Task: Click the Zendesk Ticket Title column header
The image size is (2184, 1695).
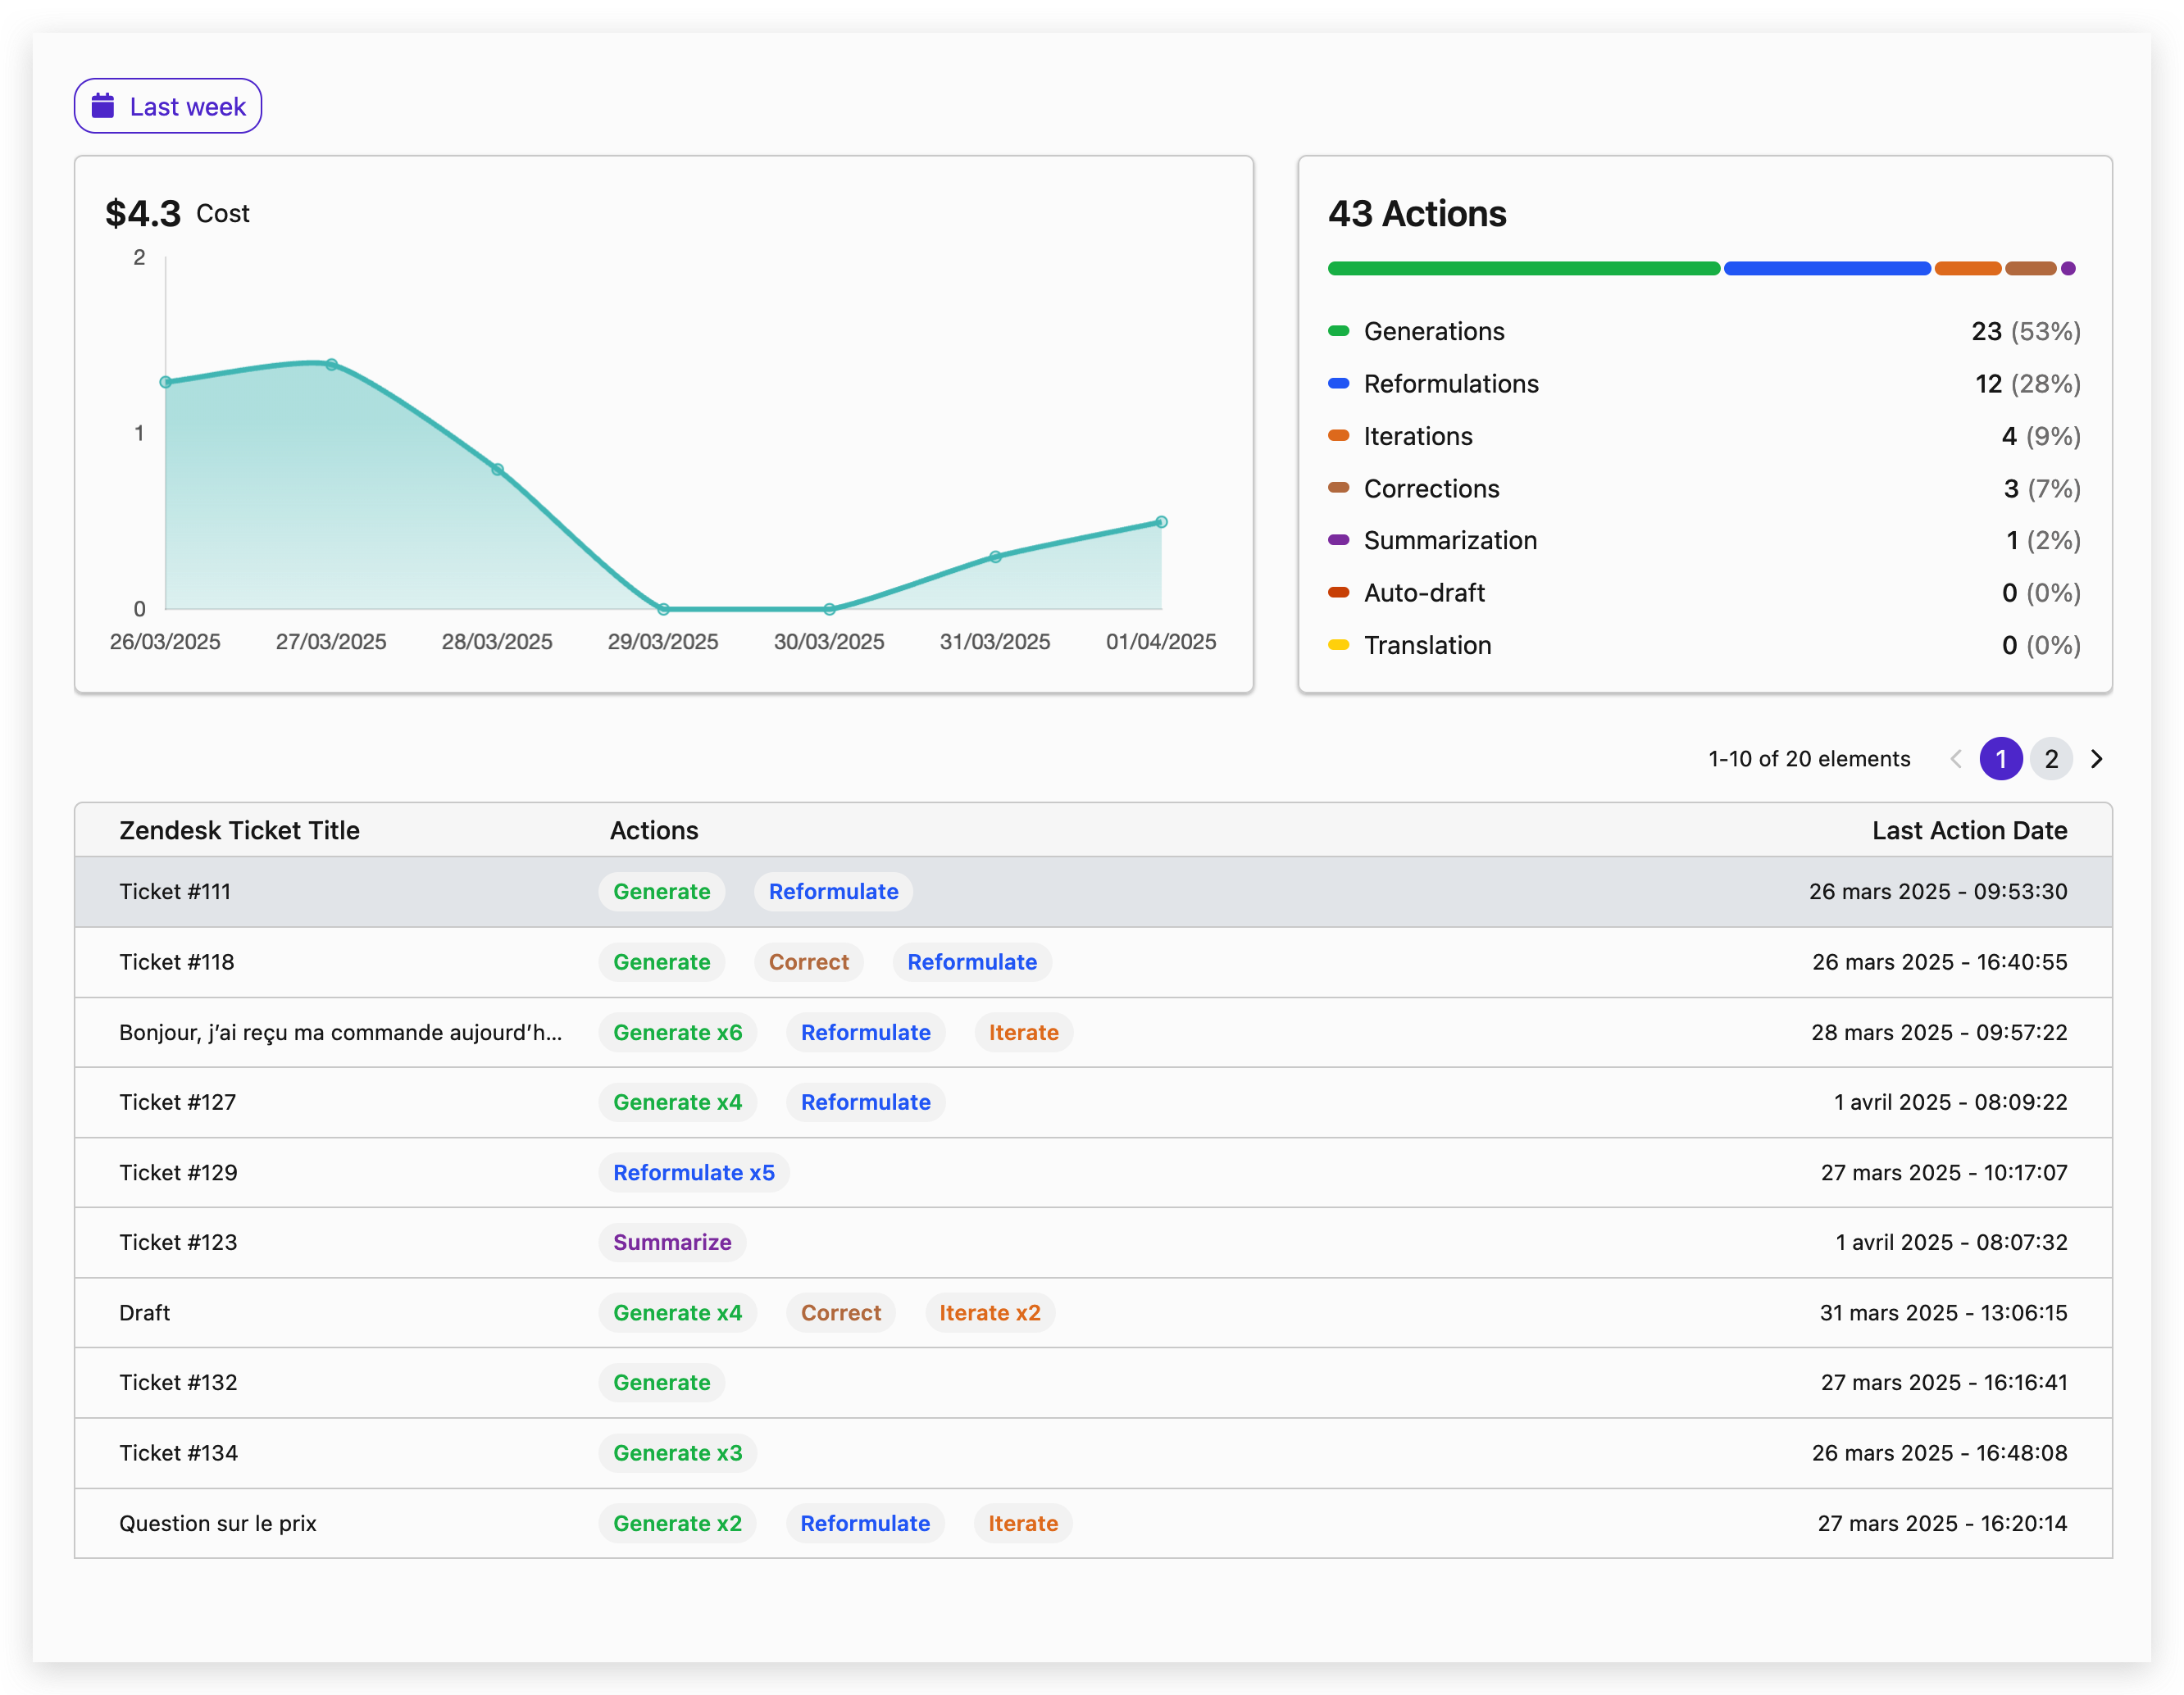Action: click(239, 830)
